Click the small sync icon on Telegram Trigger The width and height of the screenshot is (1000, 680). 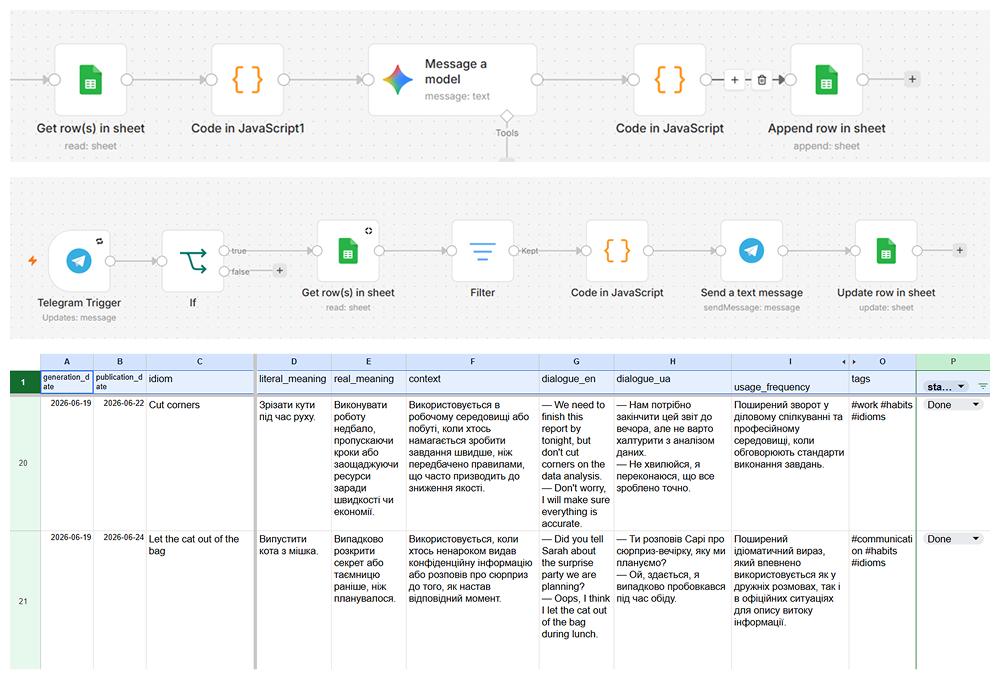pos(99,241)
